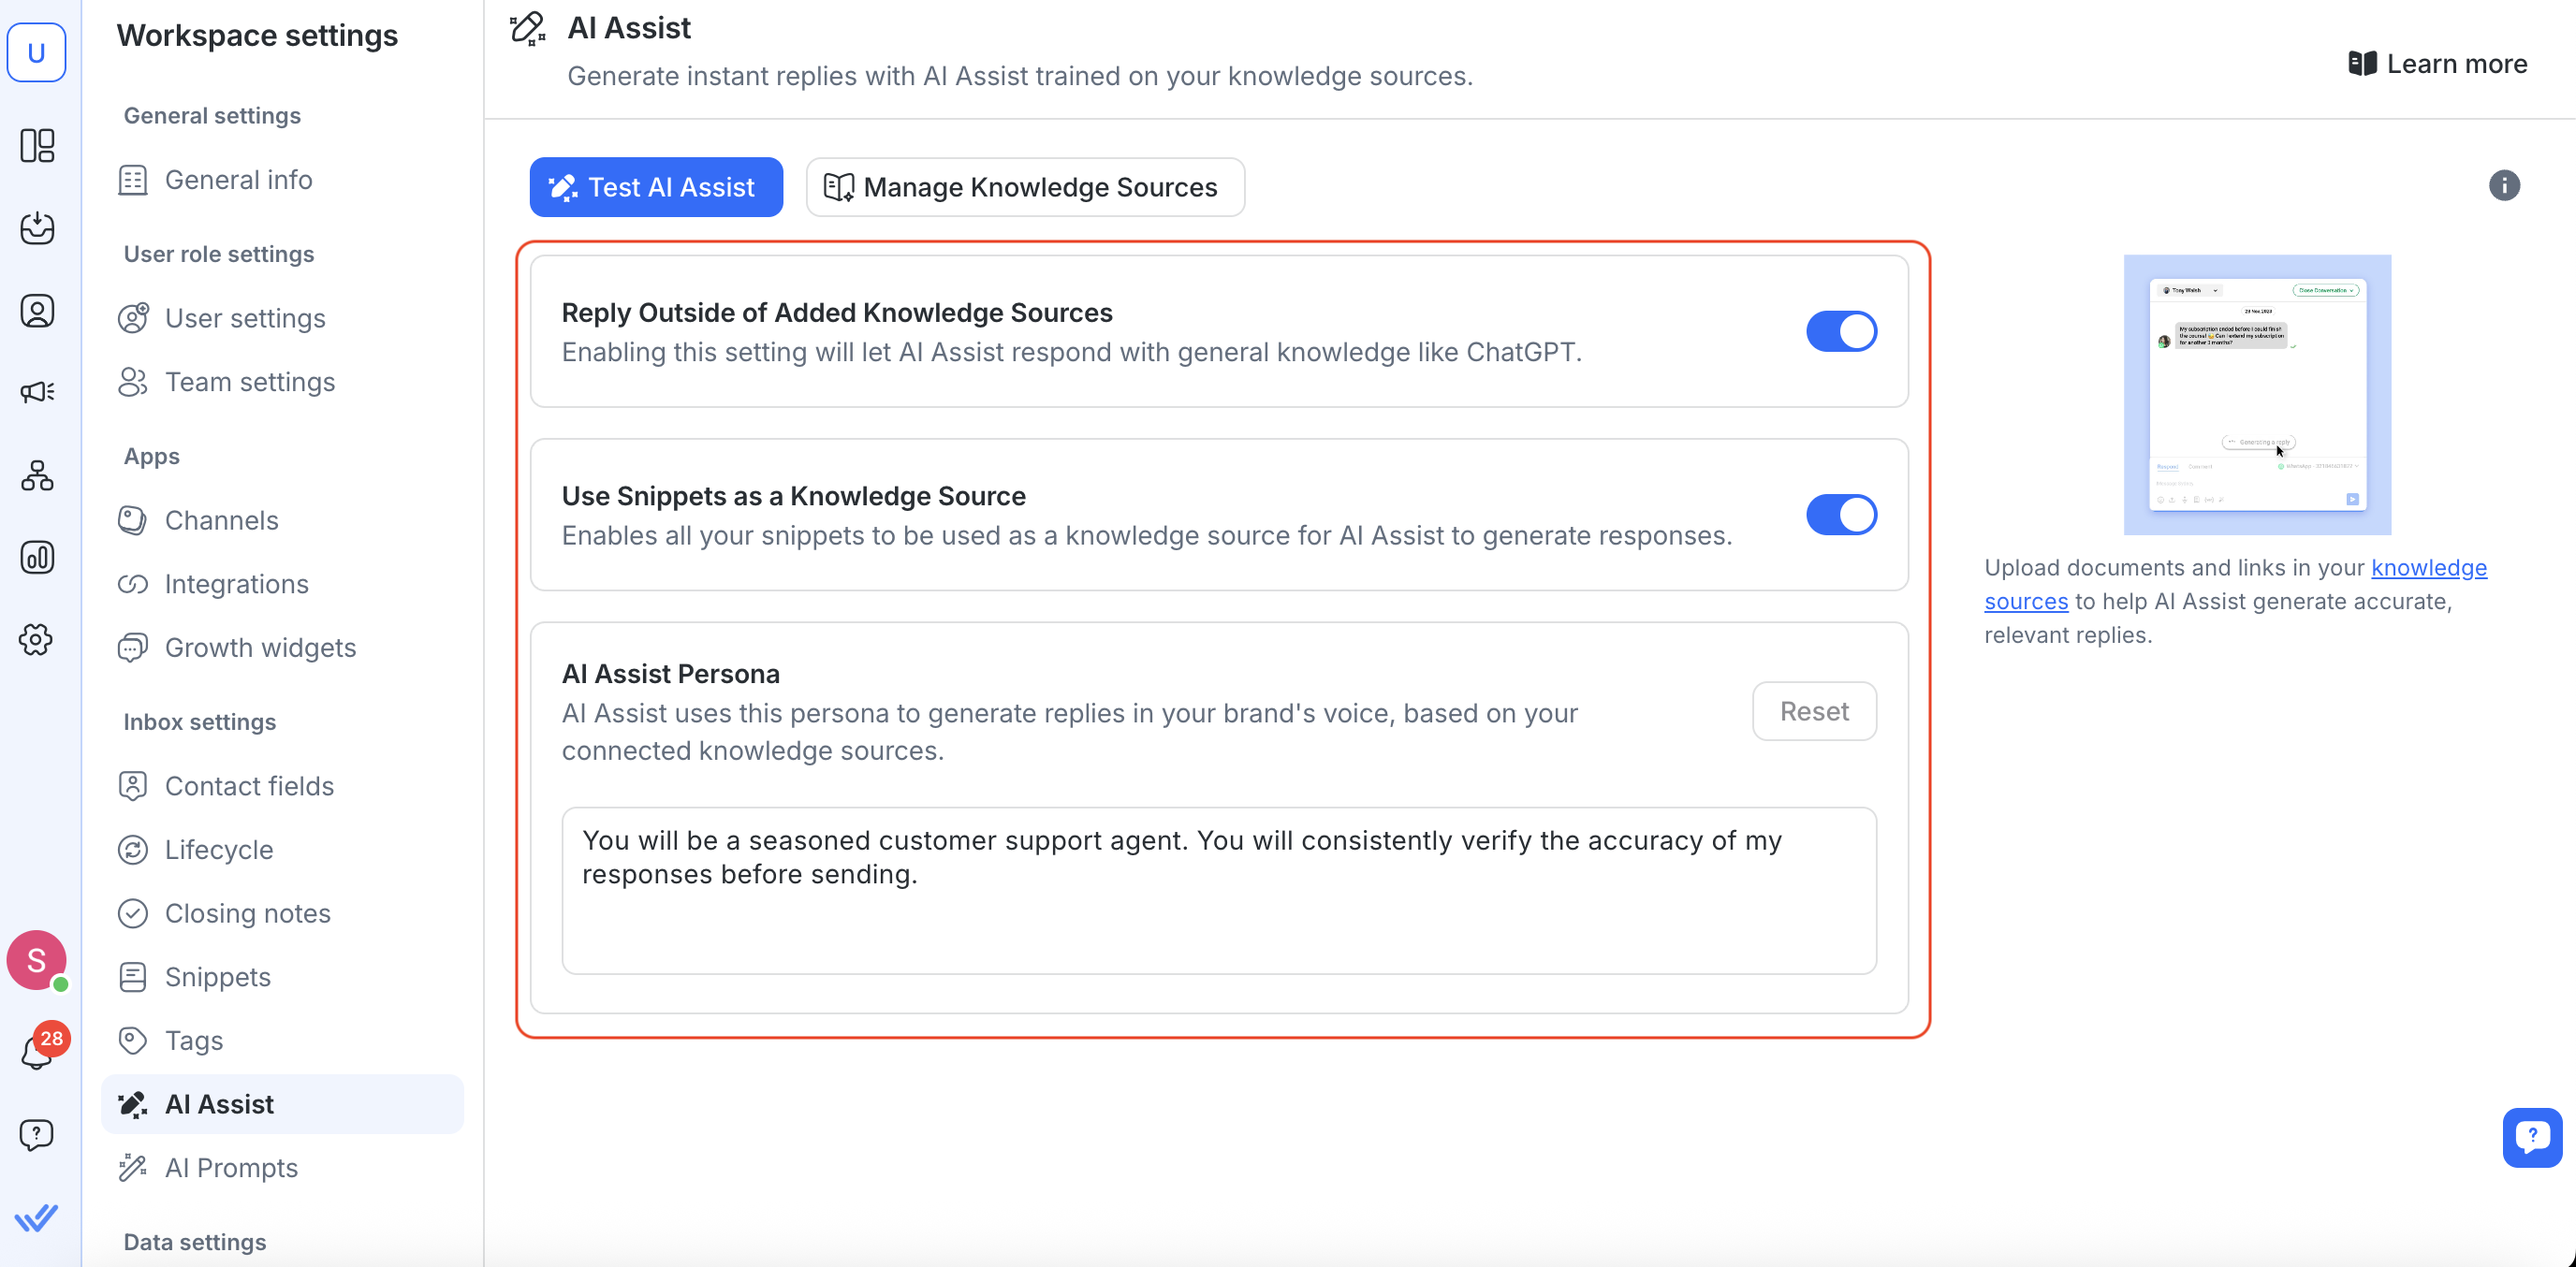Open the reports chart icon
Viewport: 2576px width, 1267px height.
click(37, 557)
